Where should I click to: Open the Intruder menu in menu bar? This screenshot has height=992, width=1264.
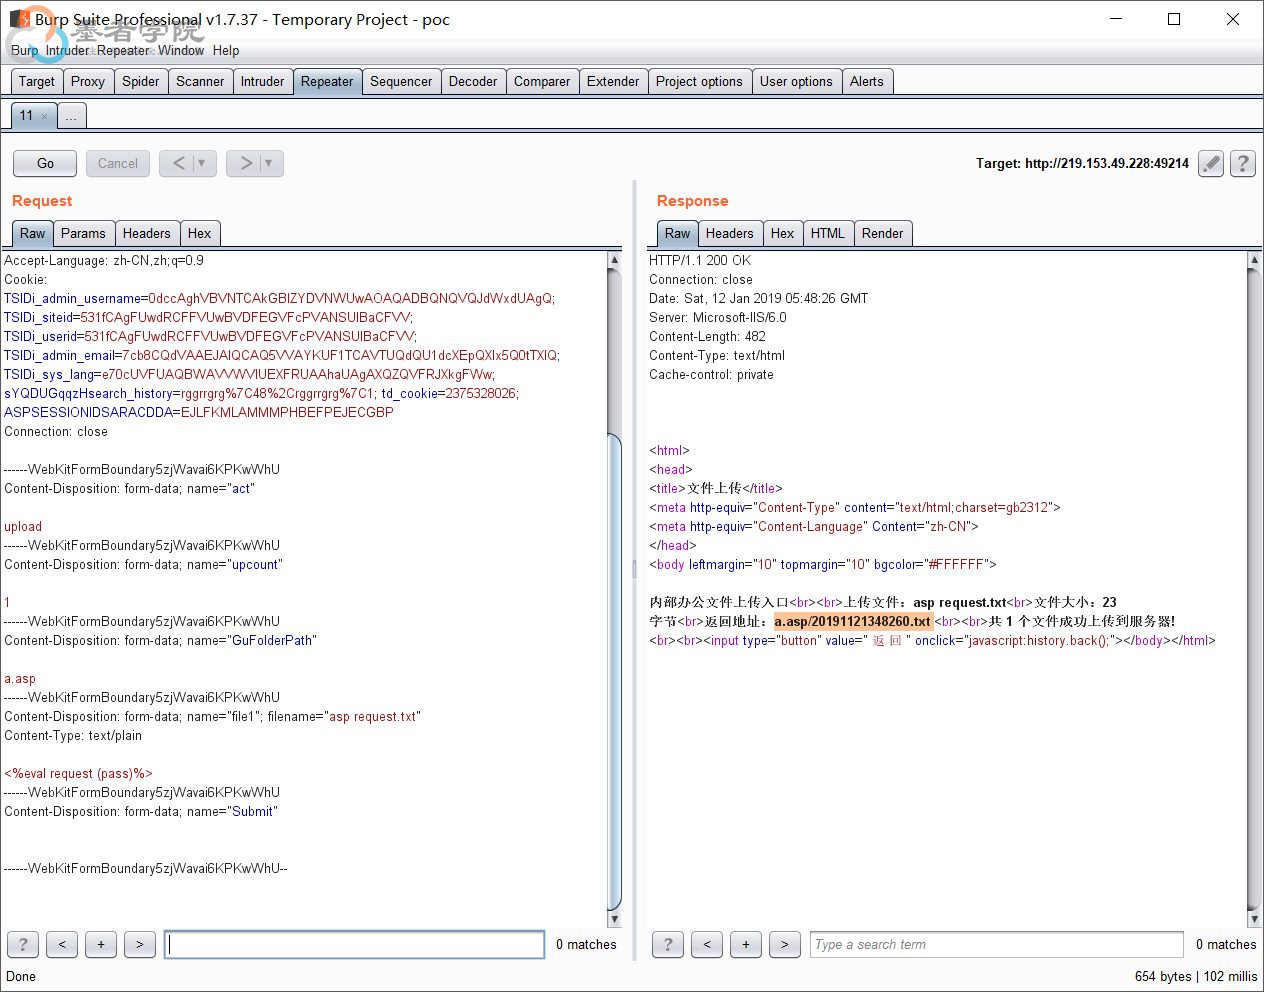tap(67, 50)
